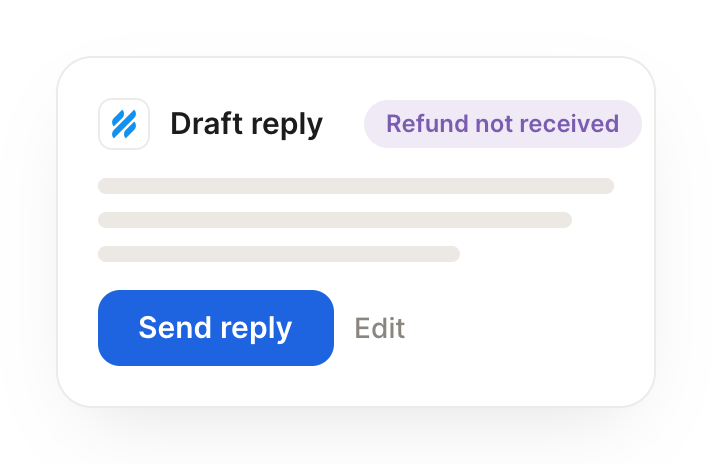Click the word reply in the card heading

click(x=287, y=126)
